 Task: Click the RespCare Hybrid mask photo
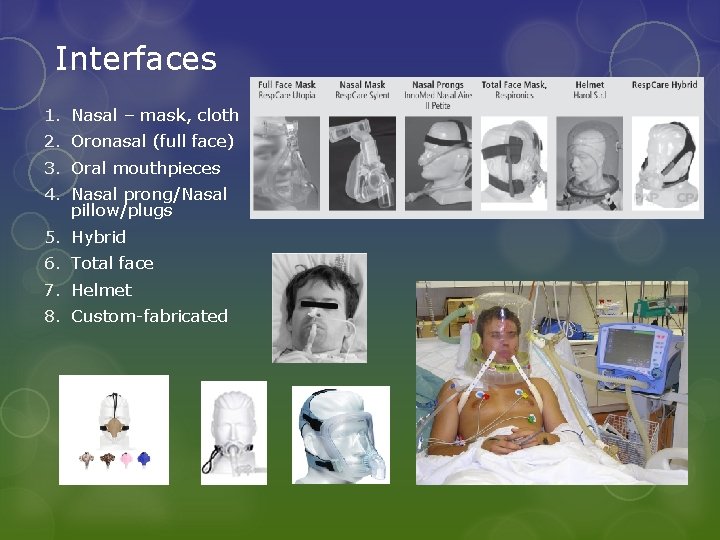point(665,163)
